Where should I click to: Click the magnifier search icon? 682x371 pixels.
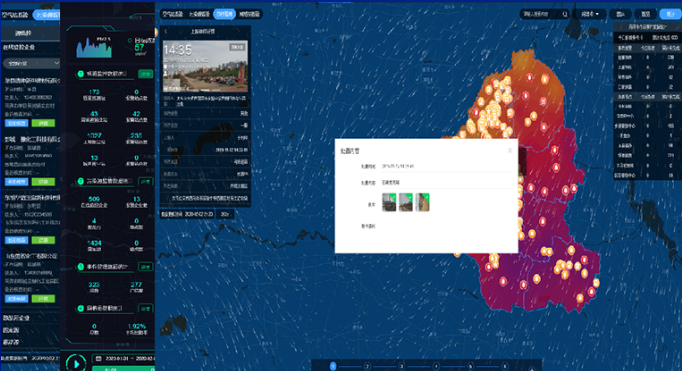pos(565,14)
